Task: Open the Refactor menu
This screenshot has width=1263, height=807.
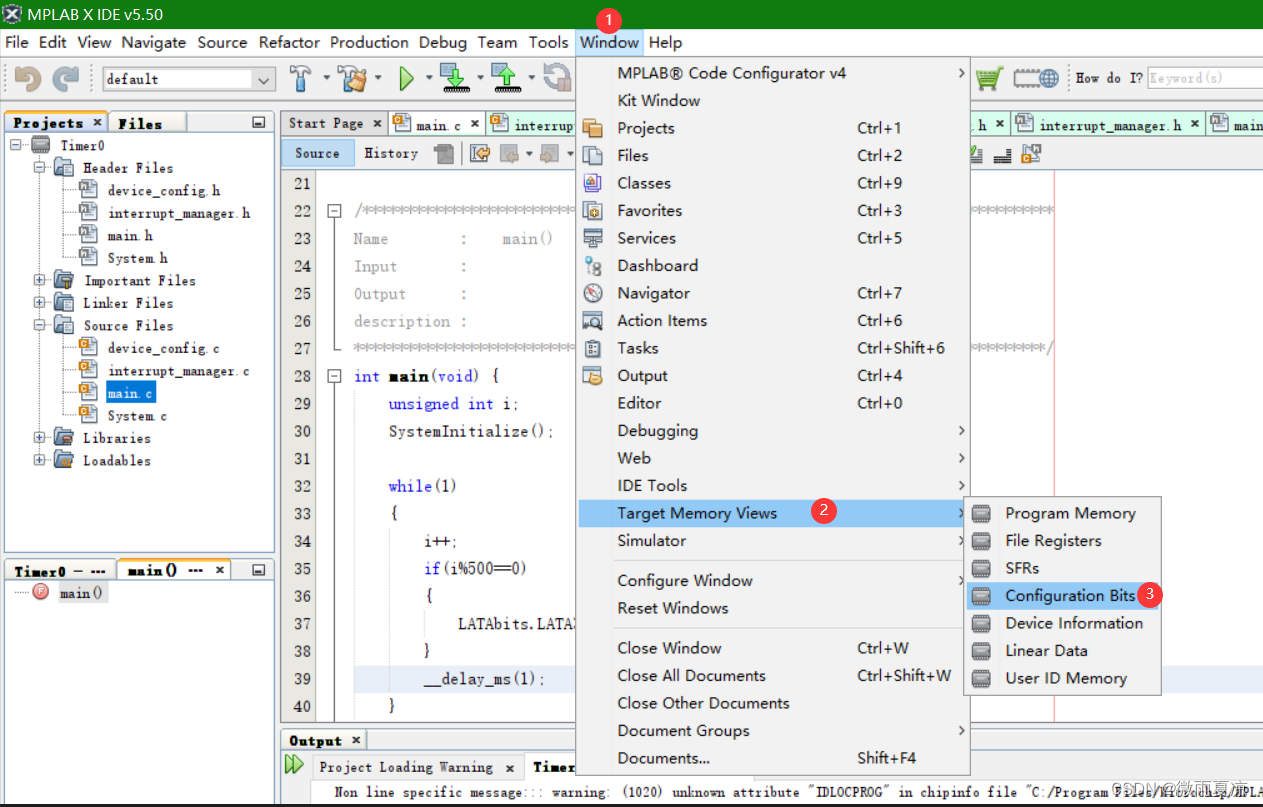Action: (289, 42)
